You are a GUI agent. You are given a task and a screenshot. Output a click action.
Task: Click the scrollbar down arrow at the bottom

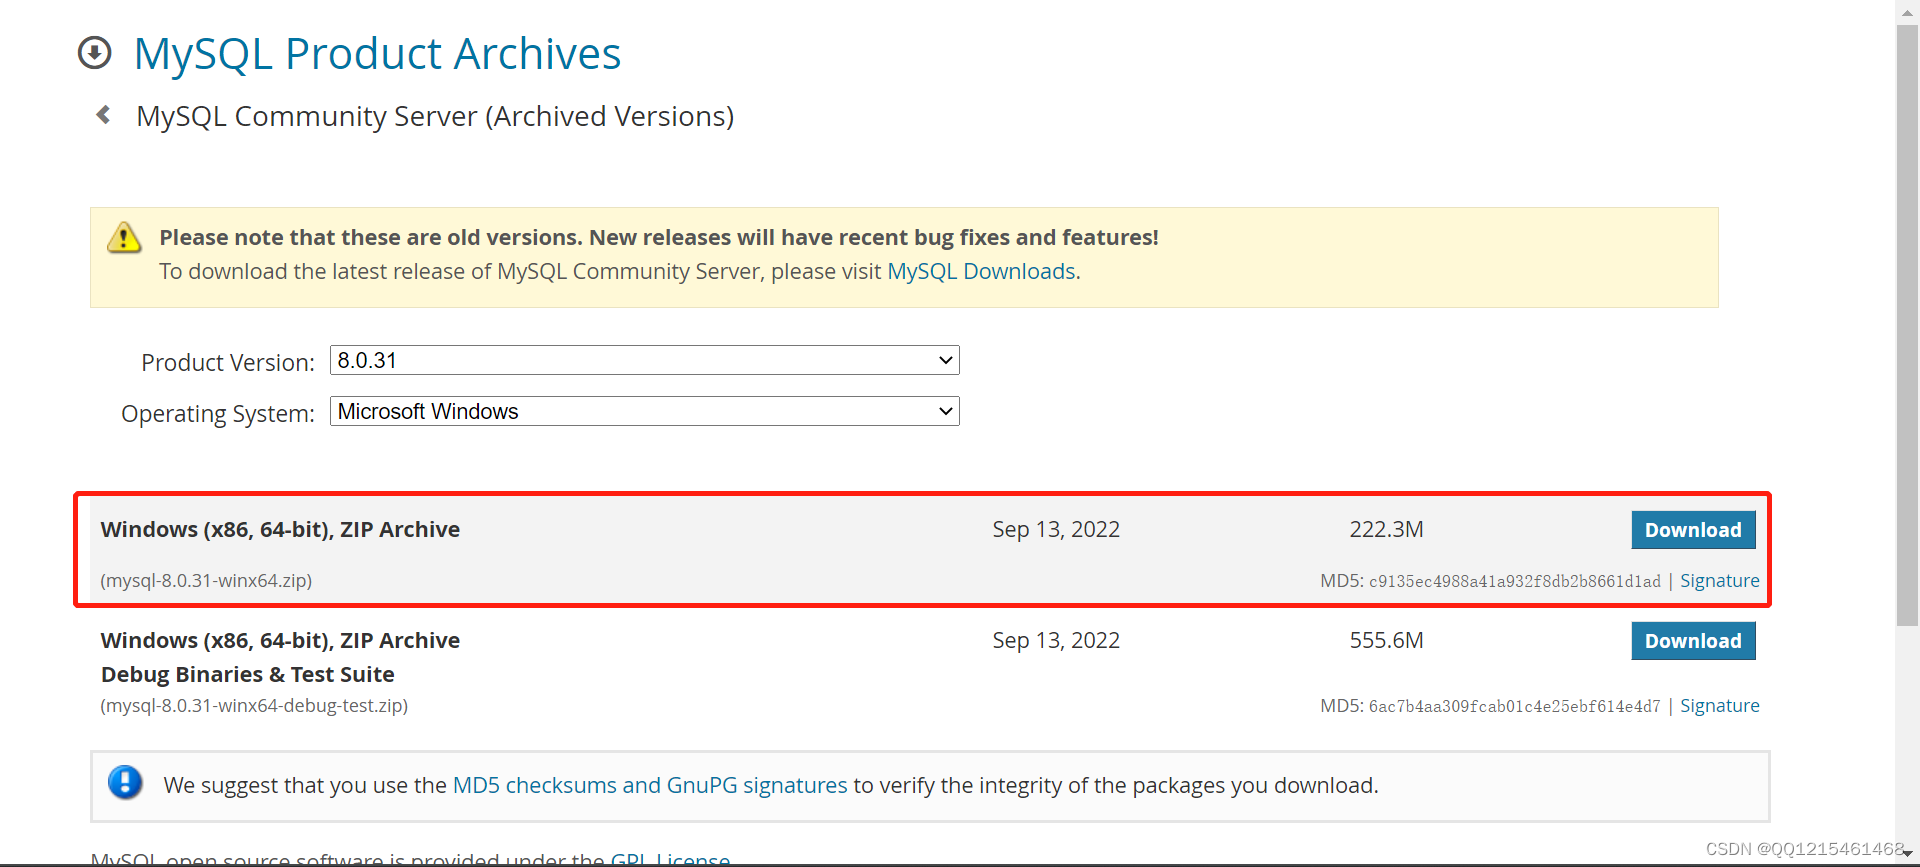coord(1907,853)
